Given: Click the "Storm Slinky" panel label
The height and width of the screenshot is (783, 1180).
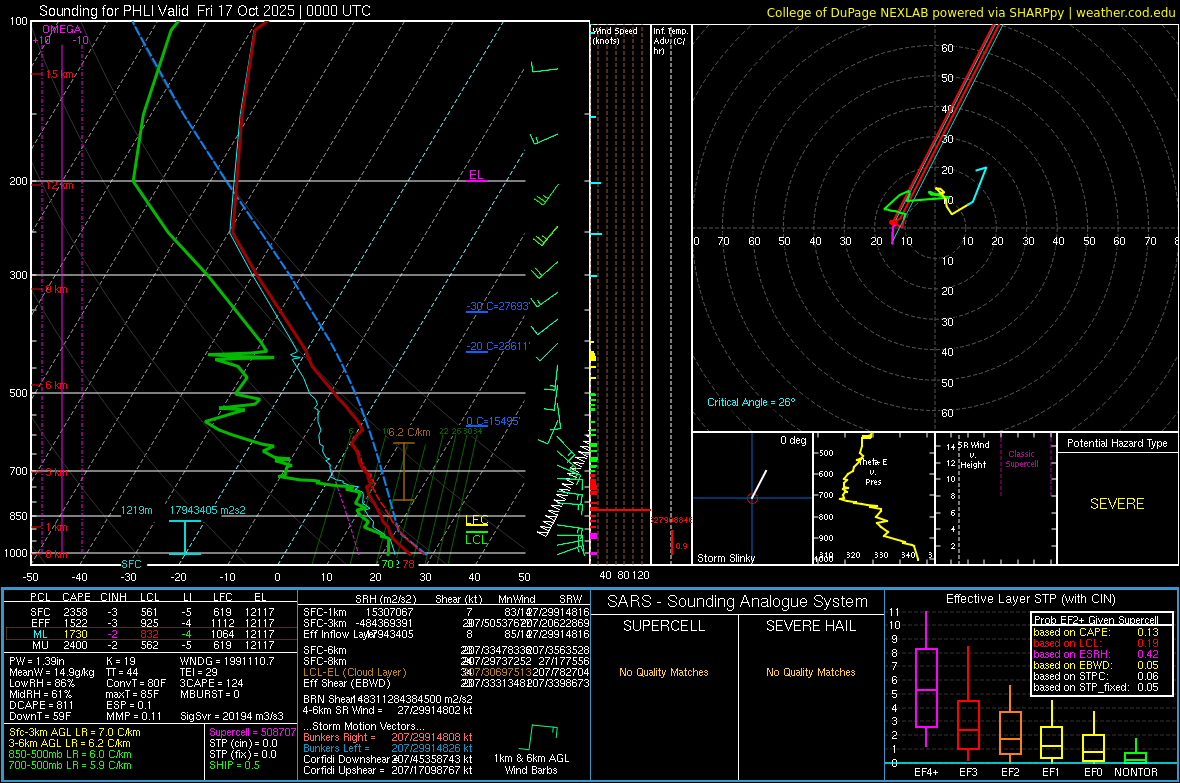Looking at the screenshot, I should click(726, 558).
